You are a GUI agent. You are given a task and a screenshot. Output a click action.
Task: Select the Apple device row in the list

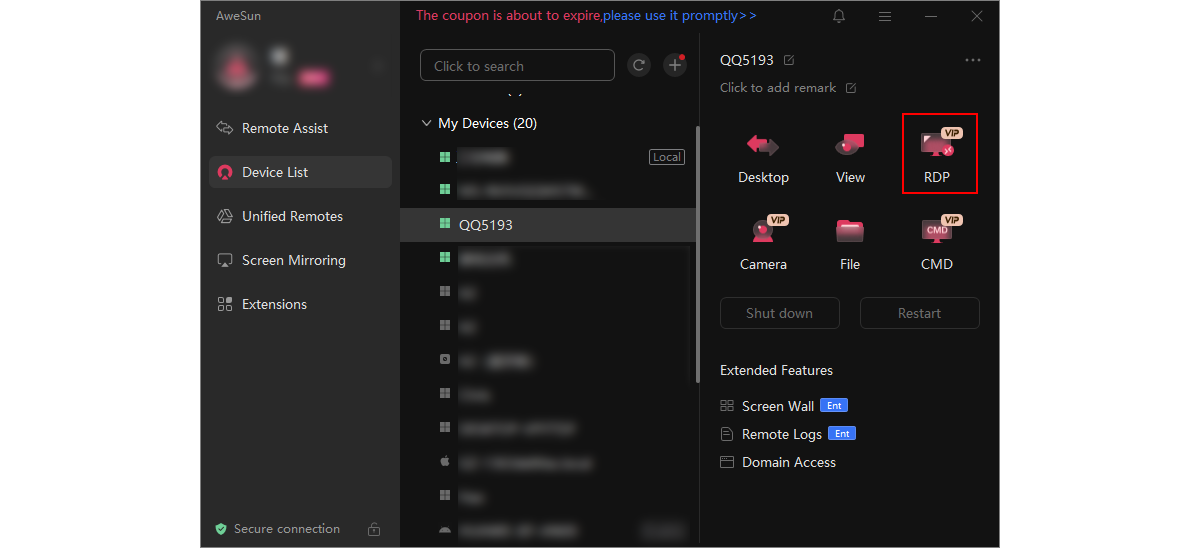(x=547, y=463)
